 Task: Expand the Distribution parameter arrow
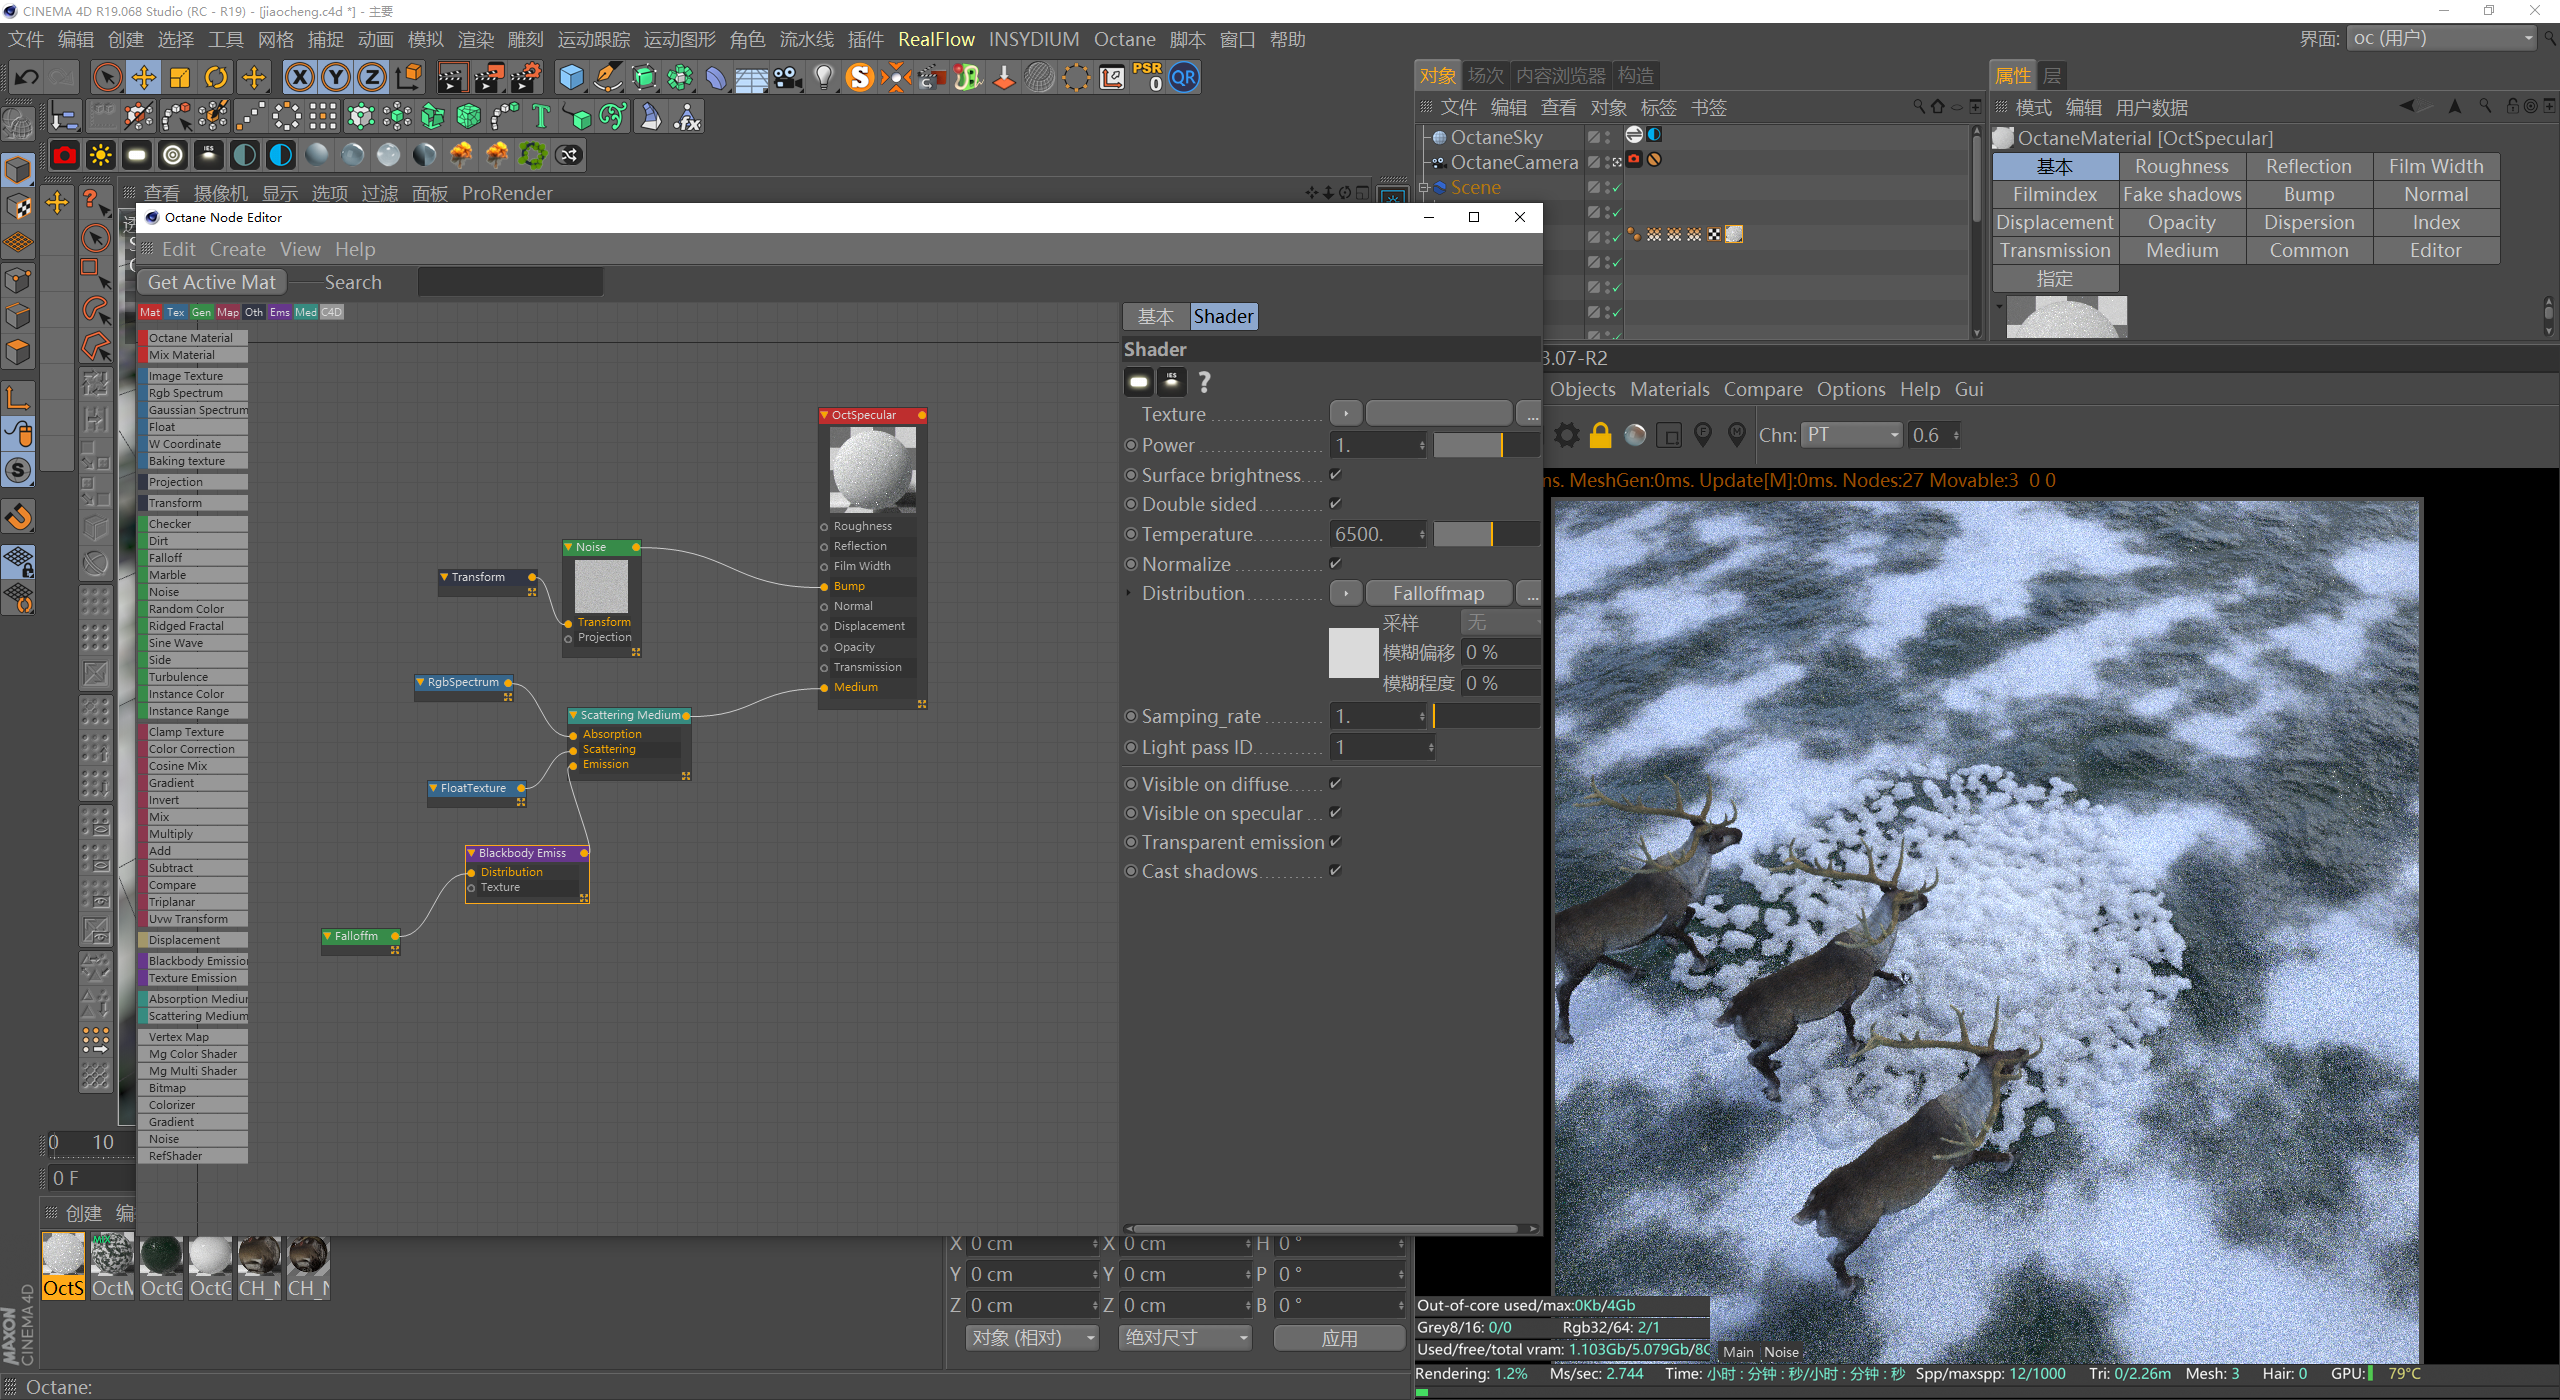(1129, 593)
